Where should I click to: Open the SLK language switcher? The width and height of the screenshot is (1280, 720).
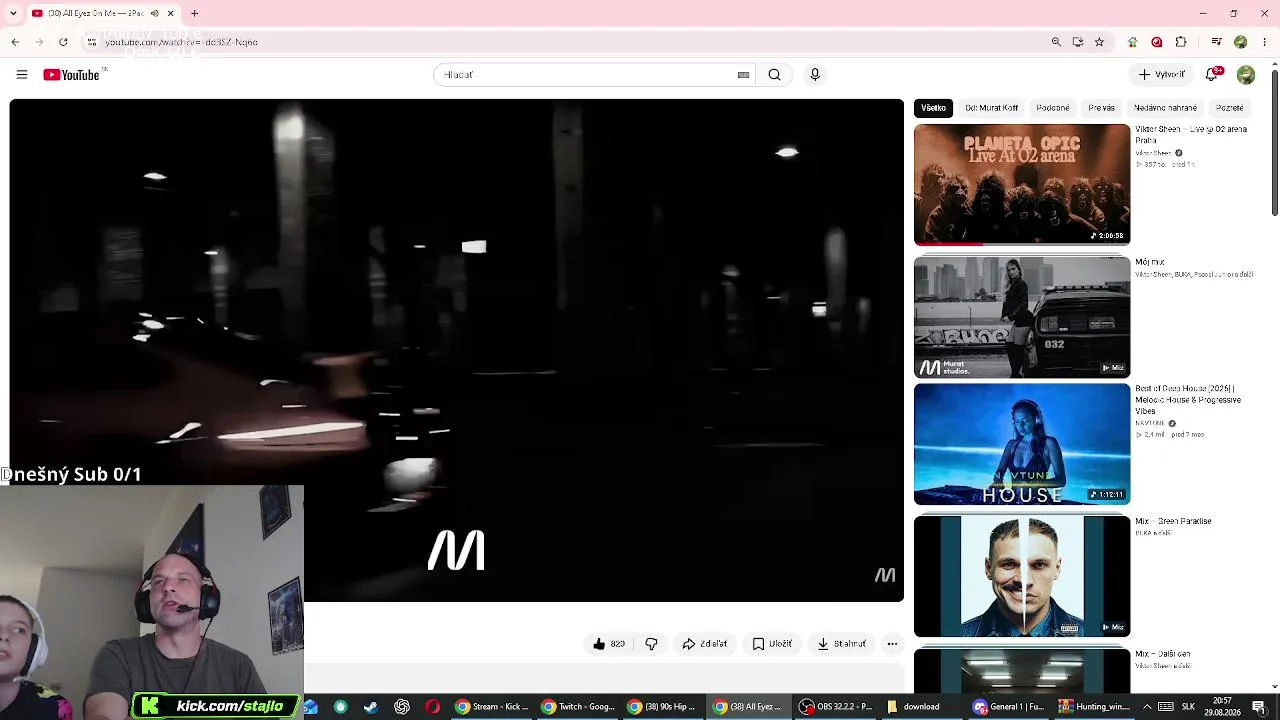pos(1188,707)
